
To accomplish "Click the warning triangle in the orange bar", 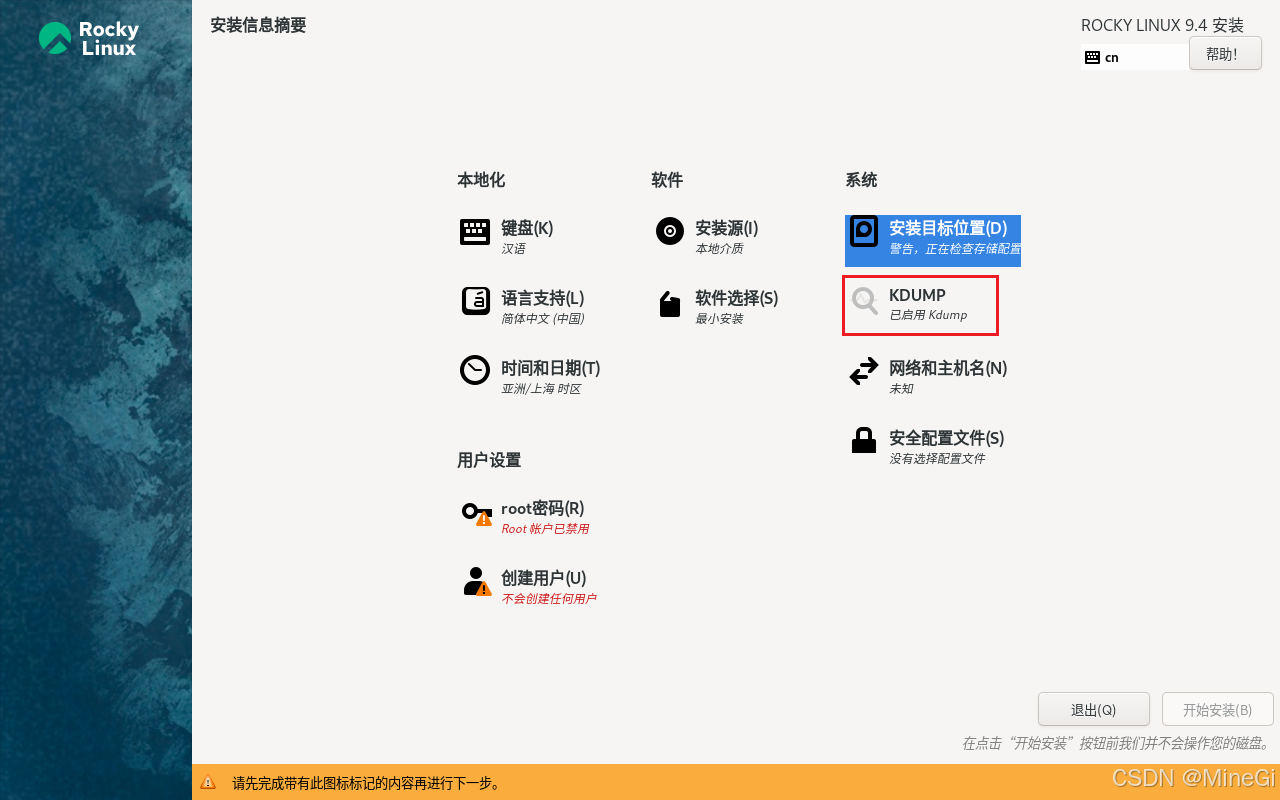I will pos(208,783).
